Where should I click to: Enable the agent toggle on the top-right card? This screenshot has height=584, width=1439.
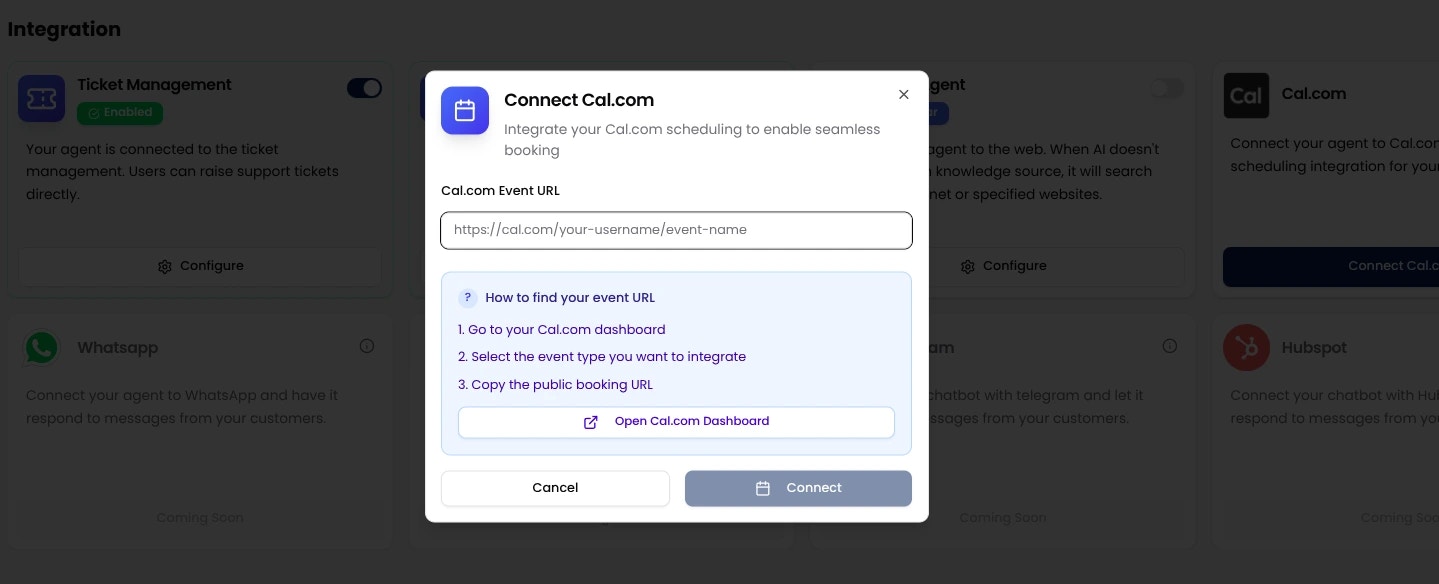pyautogui.click(x=1166, y=88)
